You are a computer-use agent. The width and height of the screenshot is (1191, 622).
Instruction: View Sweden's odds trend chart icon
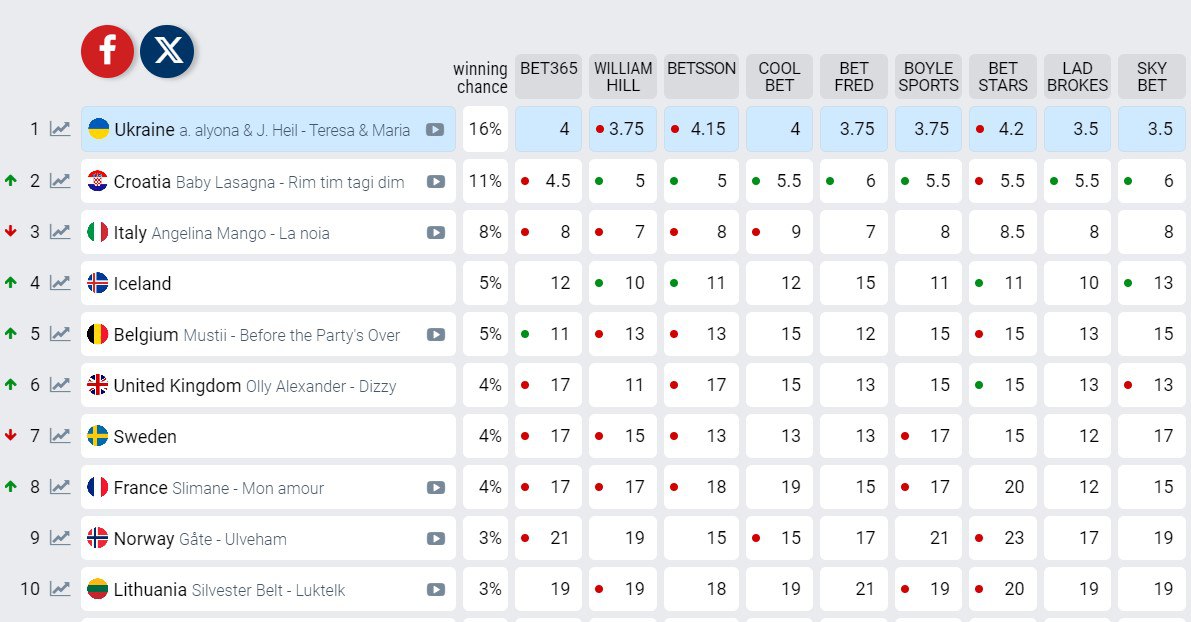(61, 436)
